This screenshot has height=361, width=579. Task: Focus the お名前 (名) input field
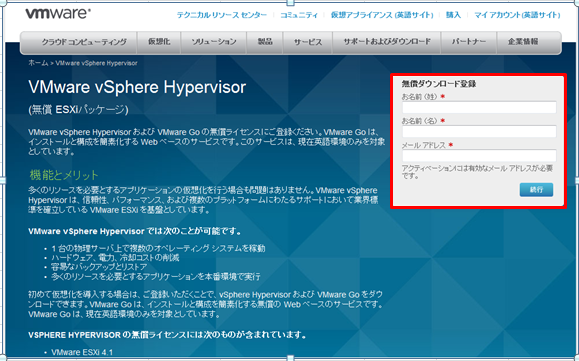coord(479,131)
